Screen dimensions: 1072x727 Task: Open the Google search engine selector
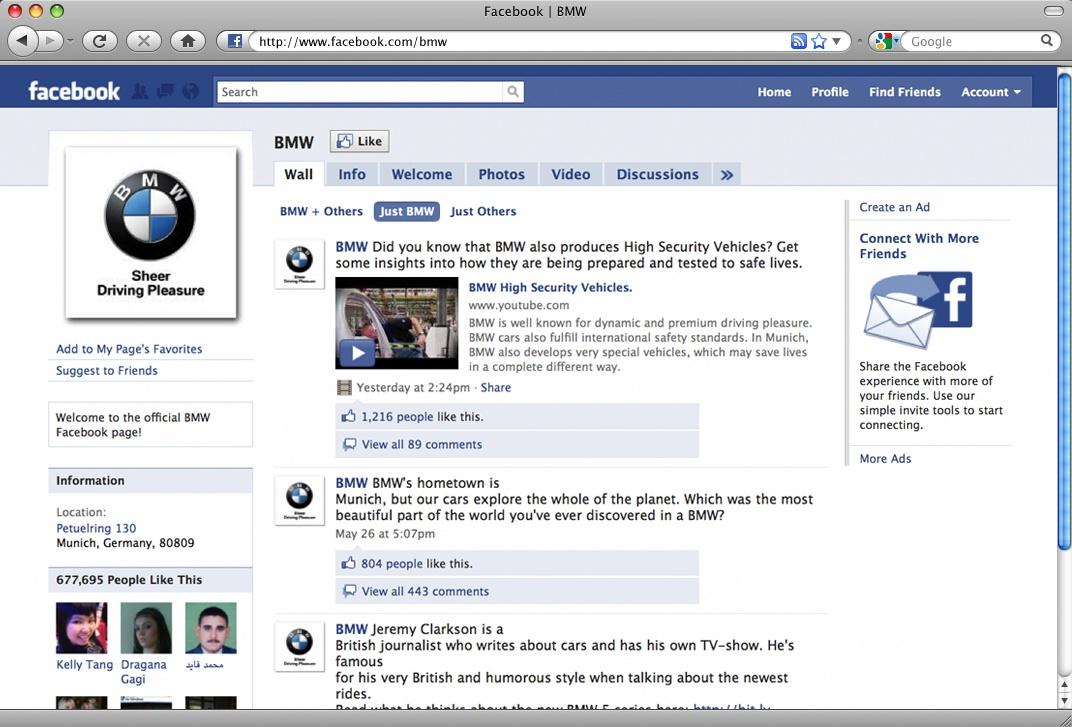885,41
